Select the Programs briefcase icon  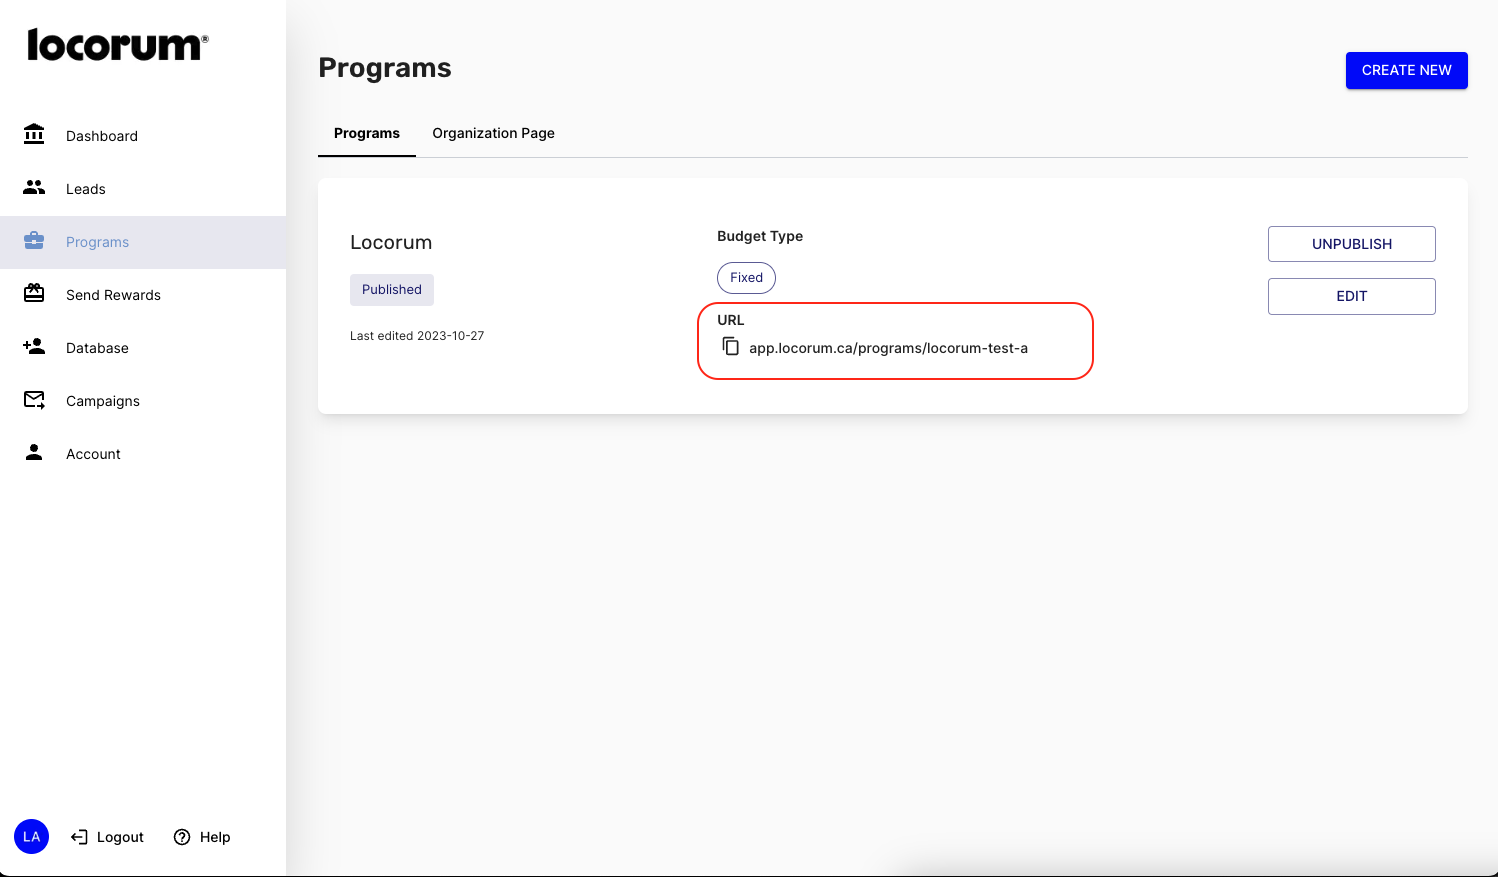pos(34,241)
